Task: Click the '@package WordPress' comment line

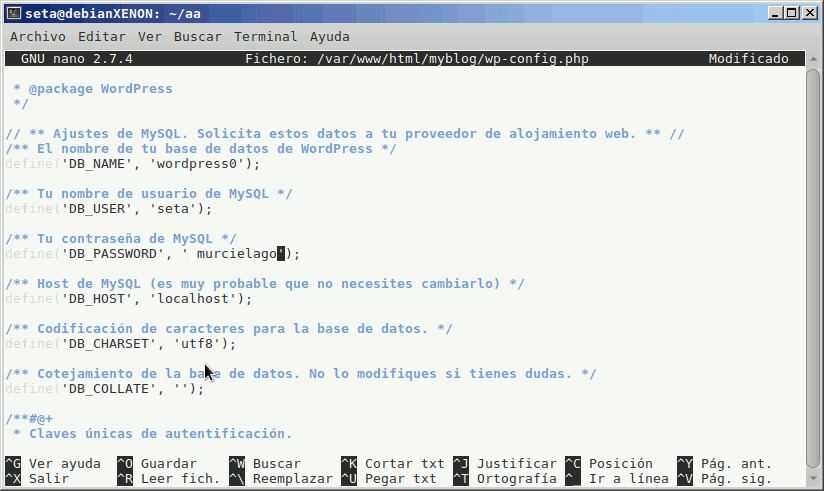Action: (x=93, y=89)
